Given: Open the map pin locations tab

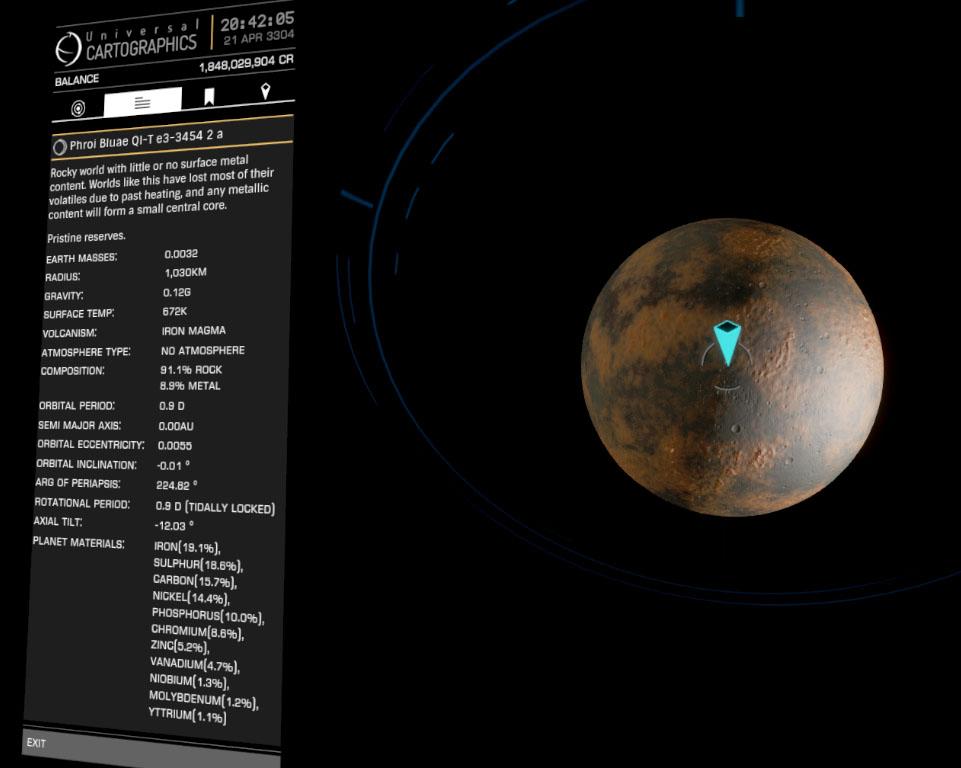Looking at the screenshot, I should [x=265, y=91].
